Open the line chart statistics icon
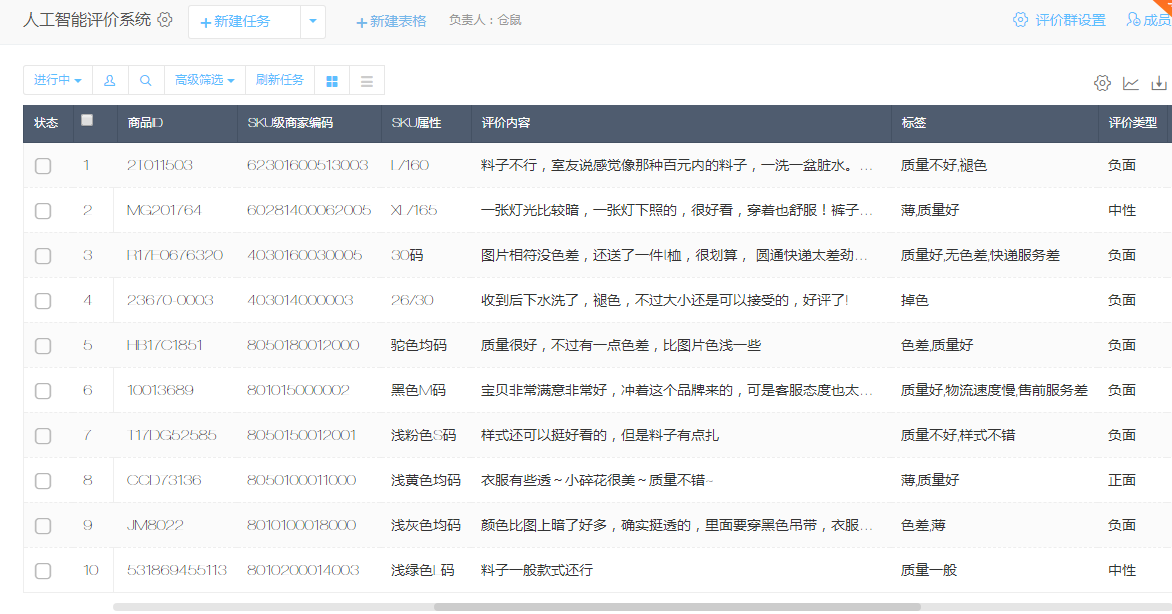The height and width of the screenshot is (614, 1172). tap(1131, 83)
